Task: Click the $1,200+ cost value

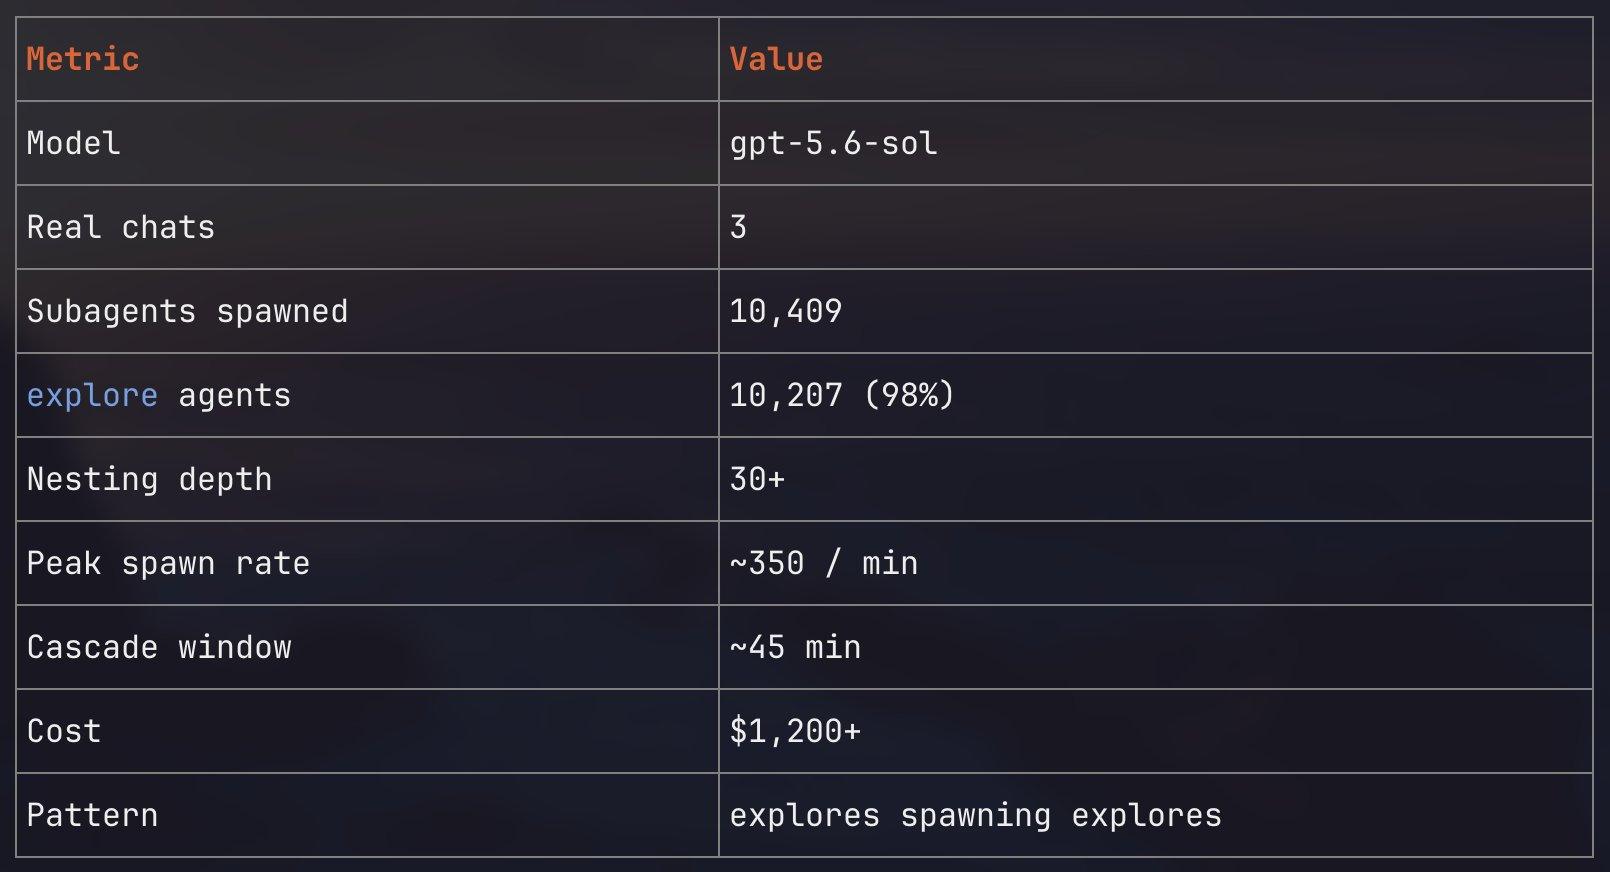Action: (x=795, y=731)
